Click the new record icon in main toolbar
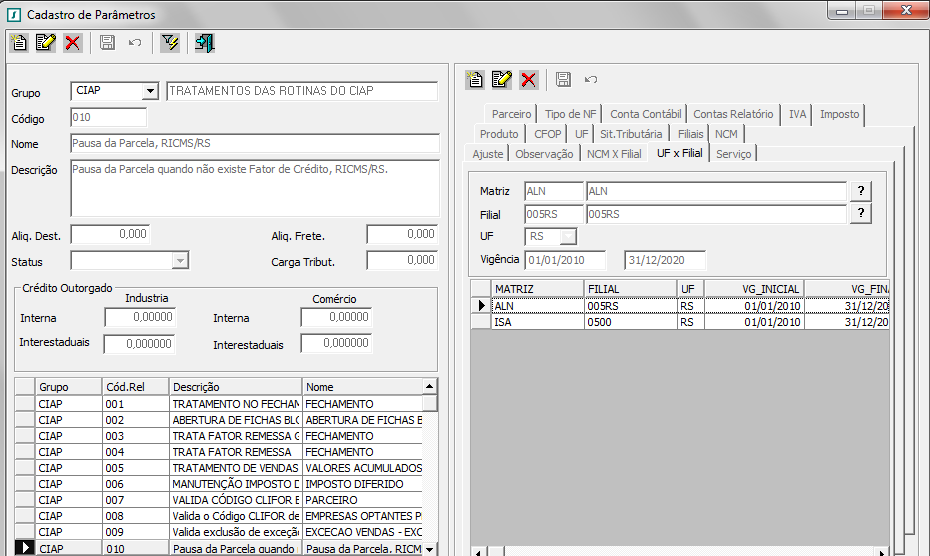Image resolution: width=930 pixels, height=556 pixels. (x=19, y=42)
